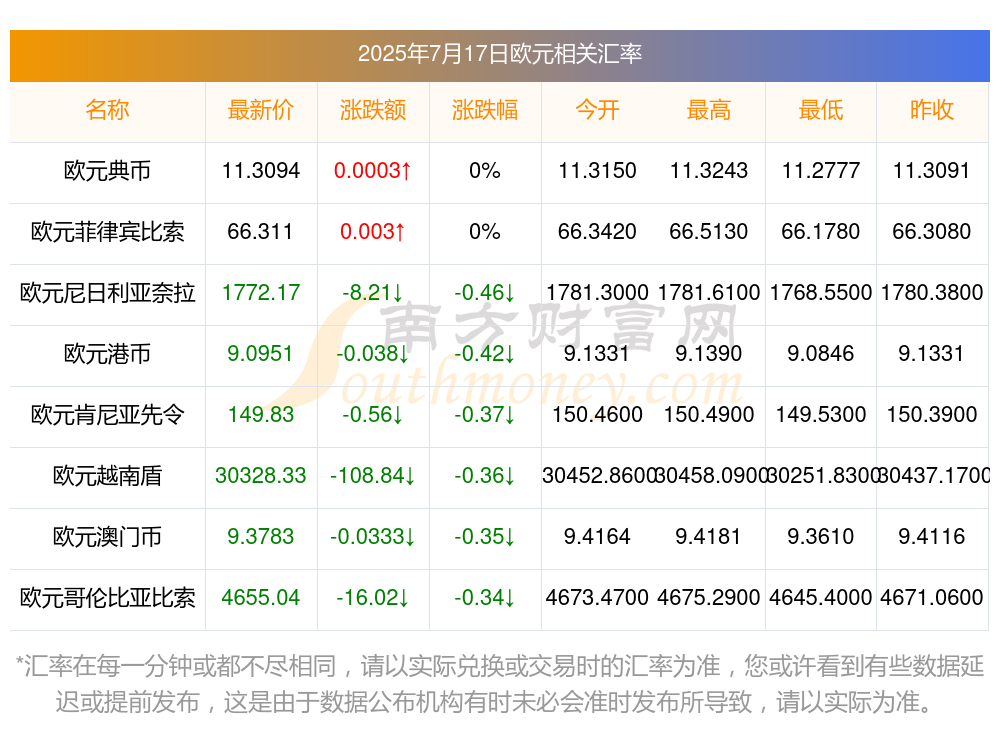1000x733 pixels.
Task: Click previous close 11.3091
Action: 932,171
